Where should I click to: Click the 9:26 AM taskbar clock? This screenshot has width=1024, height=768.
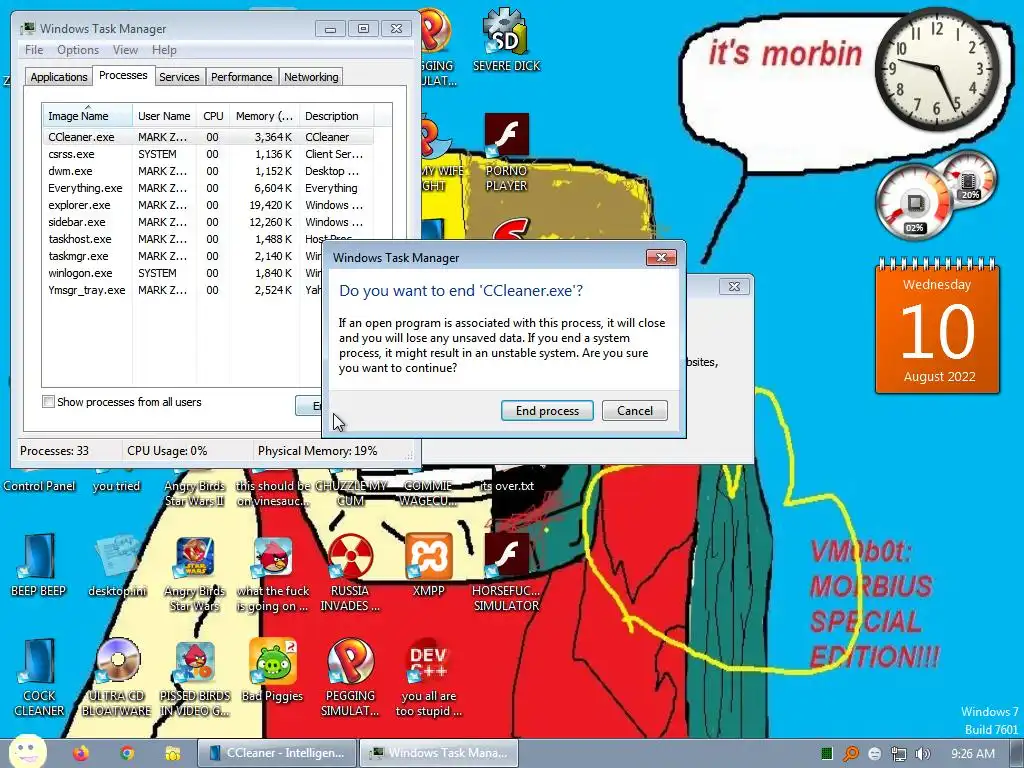point(973,754)
